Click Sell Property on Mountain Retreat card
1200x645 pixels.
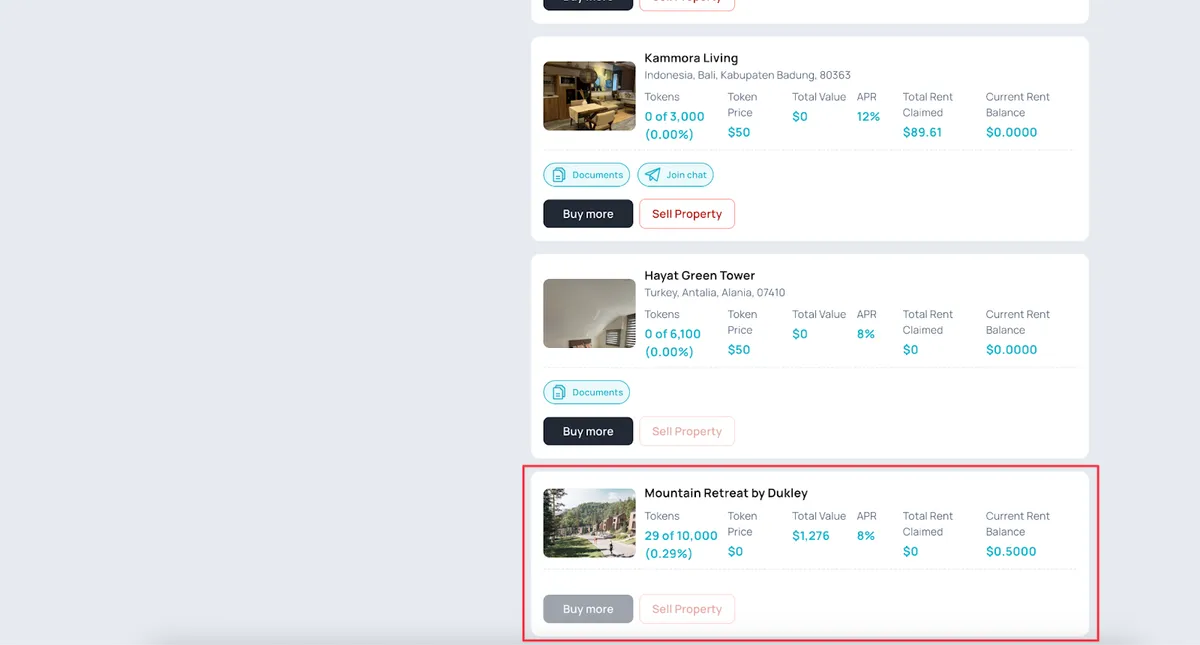pos(687,609)
